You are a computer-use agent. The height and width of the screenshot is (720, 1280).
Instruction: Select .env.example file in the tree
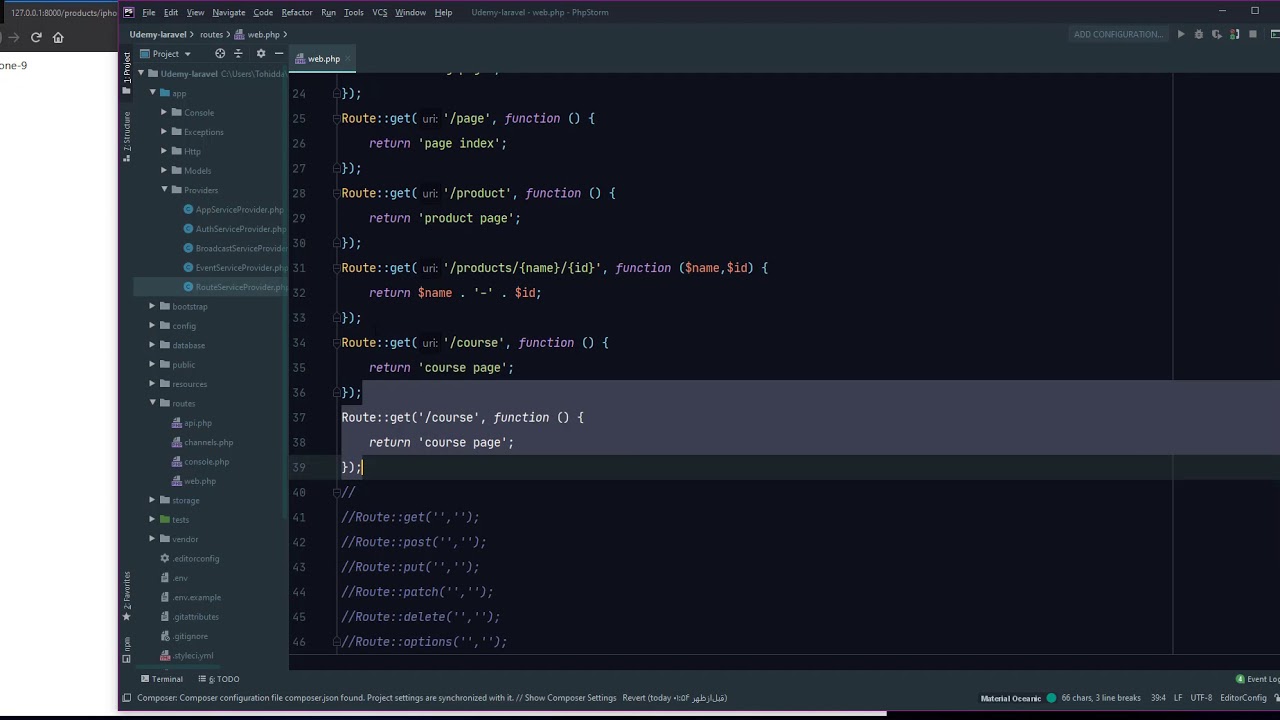pyautogui.click(x=196, y=597)
